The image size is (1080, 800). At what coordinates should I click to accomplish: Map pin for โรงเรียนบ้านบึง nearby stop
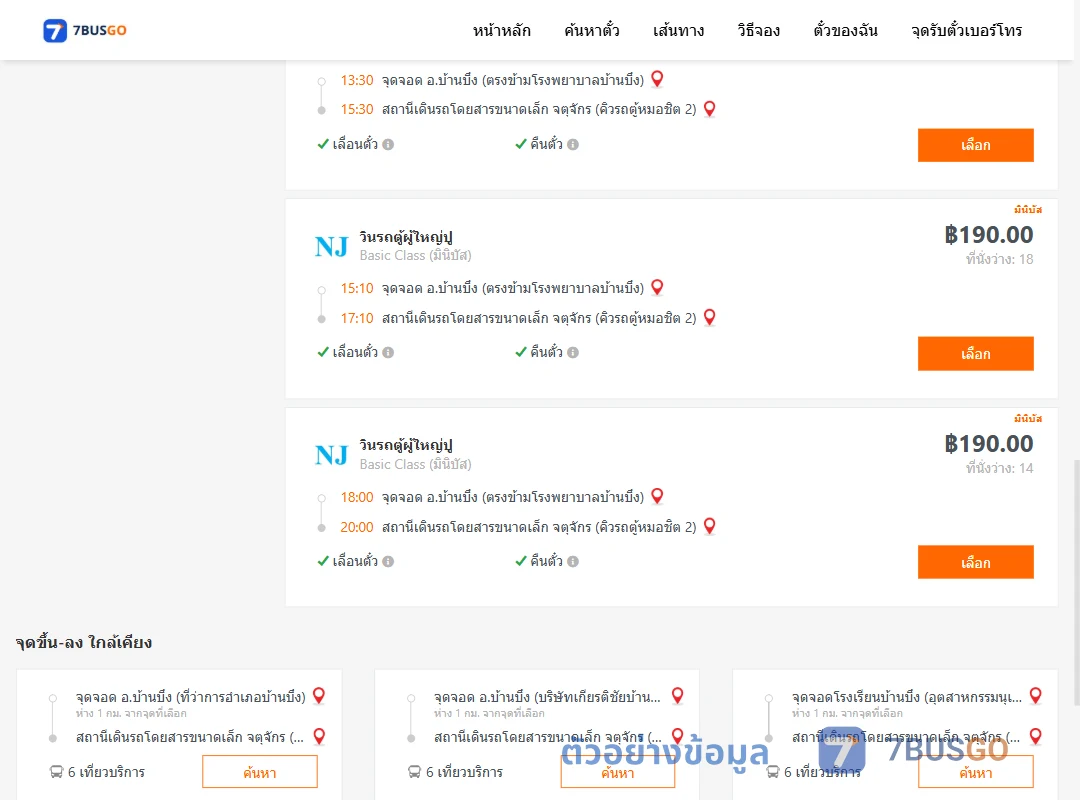(x=1035, y=696)
